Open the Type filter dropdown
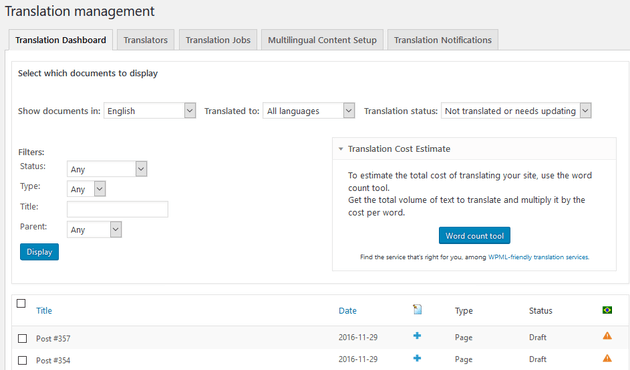Screen dimensions: 630x370 coord(86,189)
